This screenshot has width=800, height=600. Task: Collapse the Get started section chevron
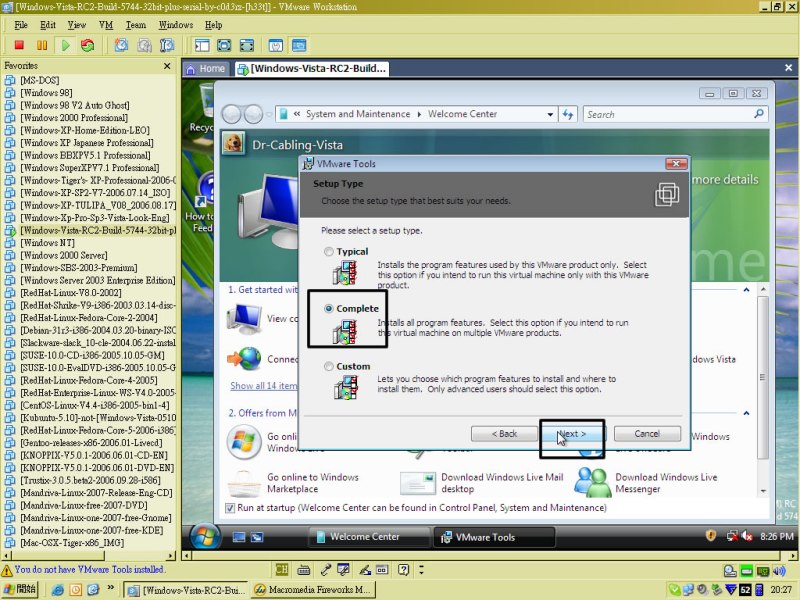pos(746,290)
